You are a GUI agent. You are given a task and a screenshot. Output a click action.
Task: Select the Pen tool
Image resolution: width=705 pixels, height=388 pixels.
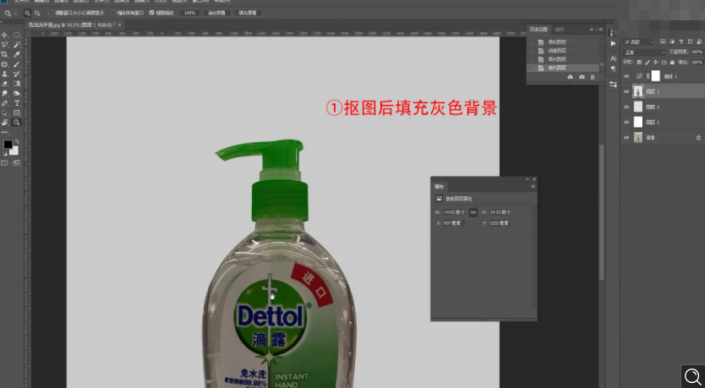tap(4, 103)
